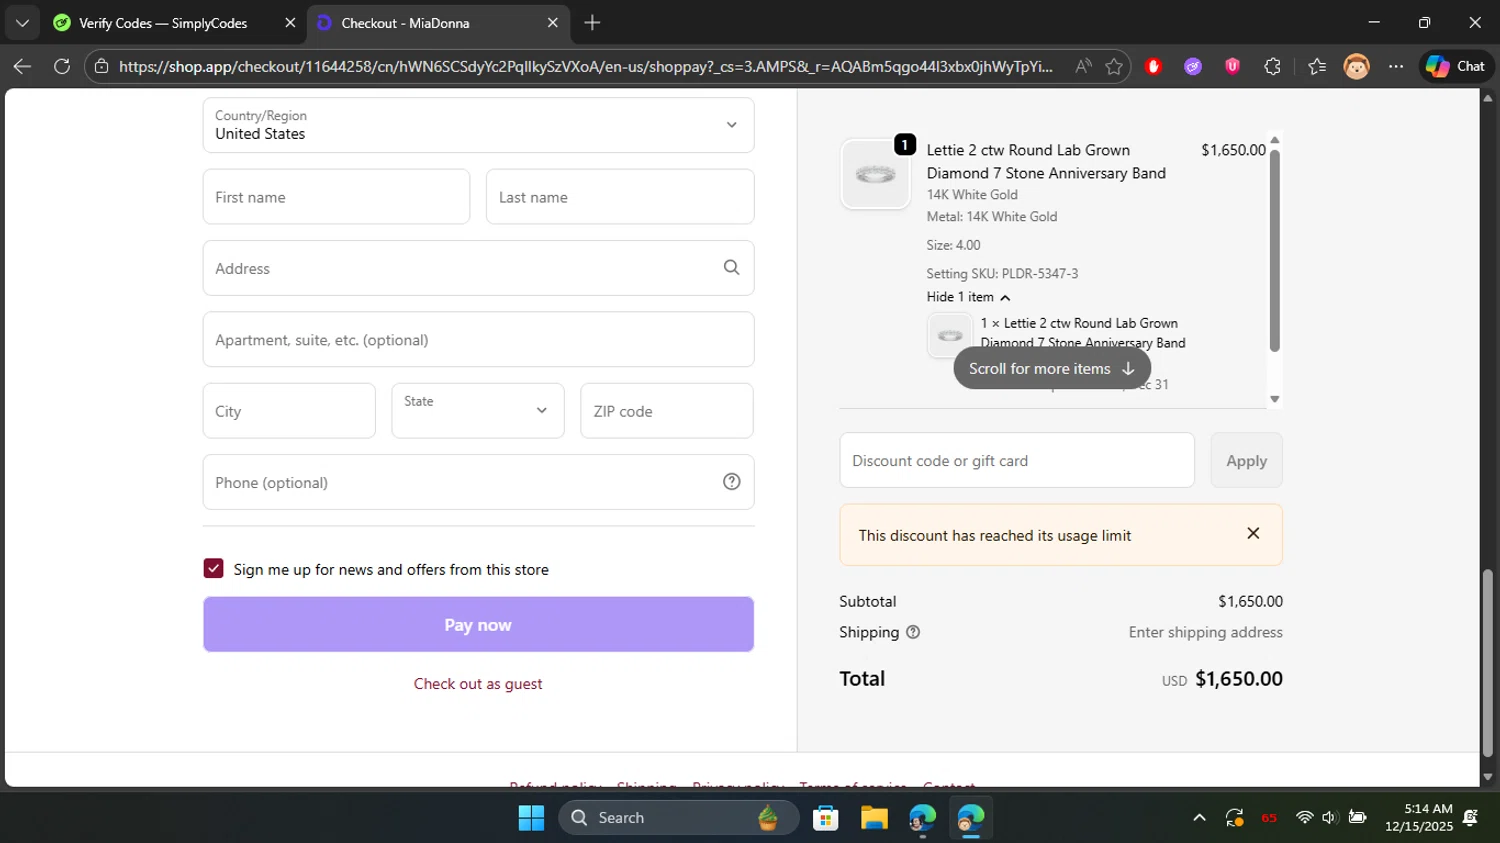Open Copilot Chat button
Viewport: 1500px width, 843px height.
coord(1456,66)
